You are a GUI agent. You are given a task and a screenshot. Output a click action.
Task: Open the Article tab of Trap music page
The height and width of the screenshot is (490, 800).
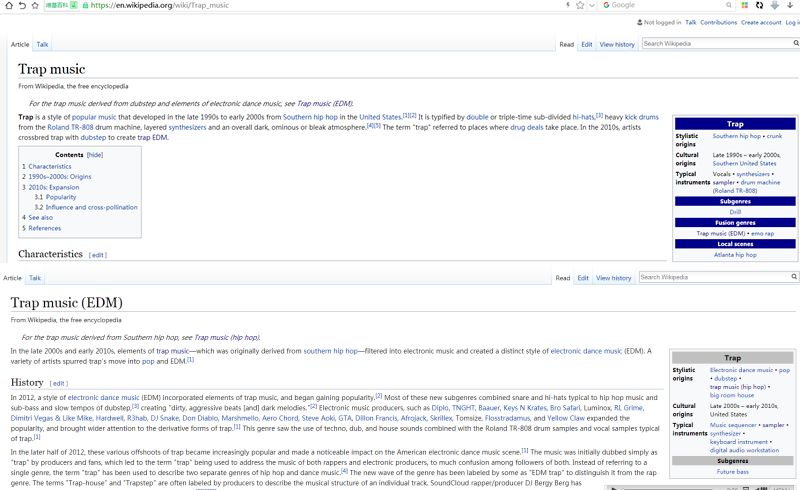(x=20, y=44)
